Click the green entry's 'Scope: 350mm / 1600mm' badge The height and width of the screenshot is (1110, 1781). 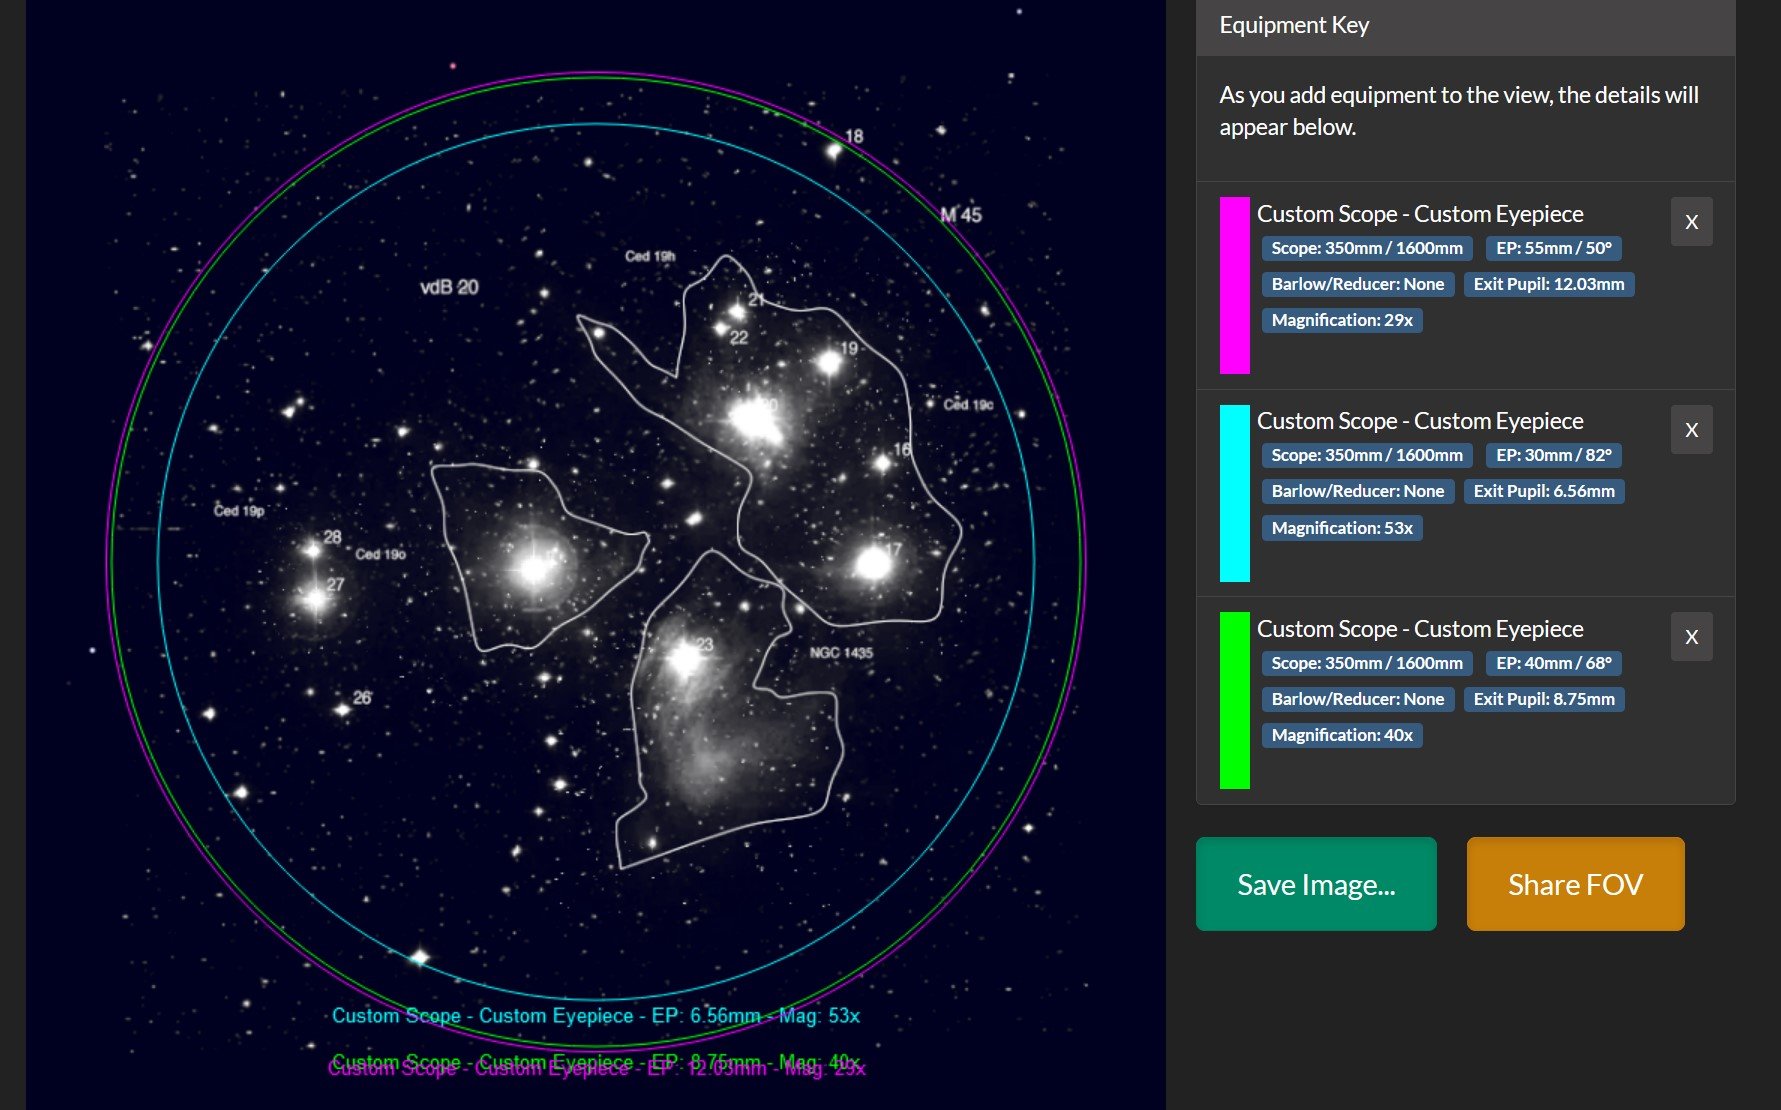(x=1367, y=663)
